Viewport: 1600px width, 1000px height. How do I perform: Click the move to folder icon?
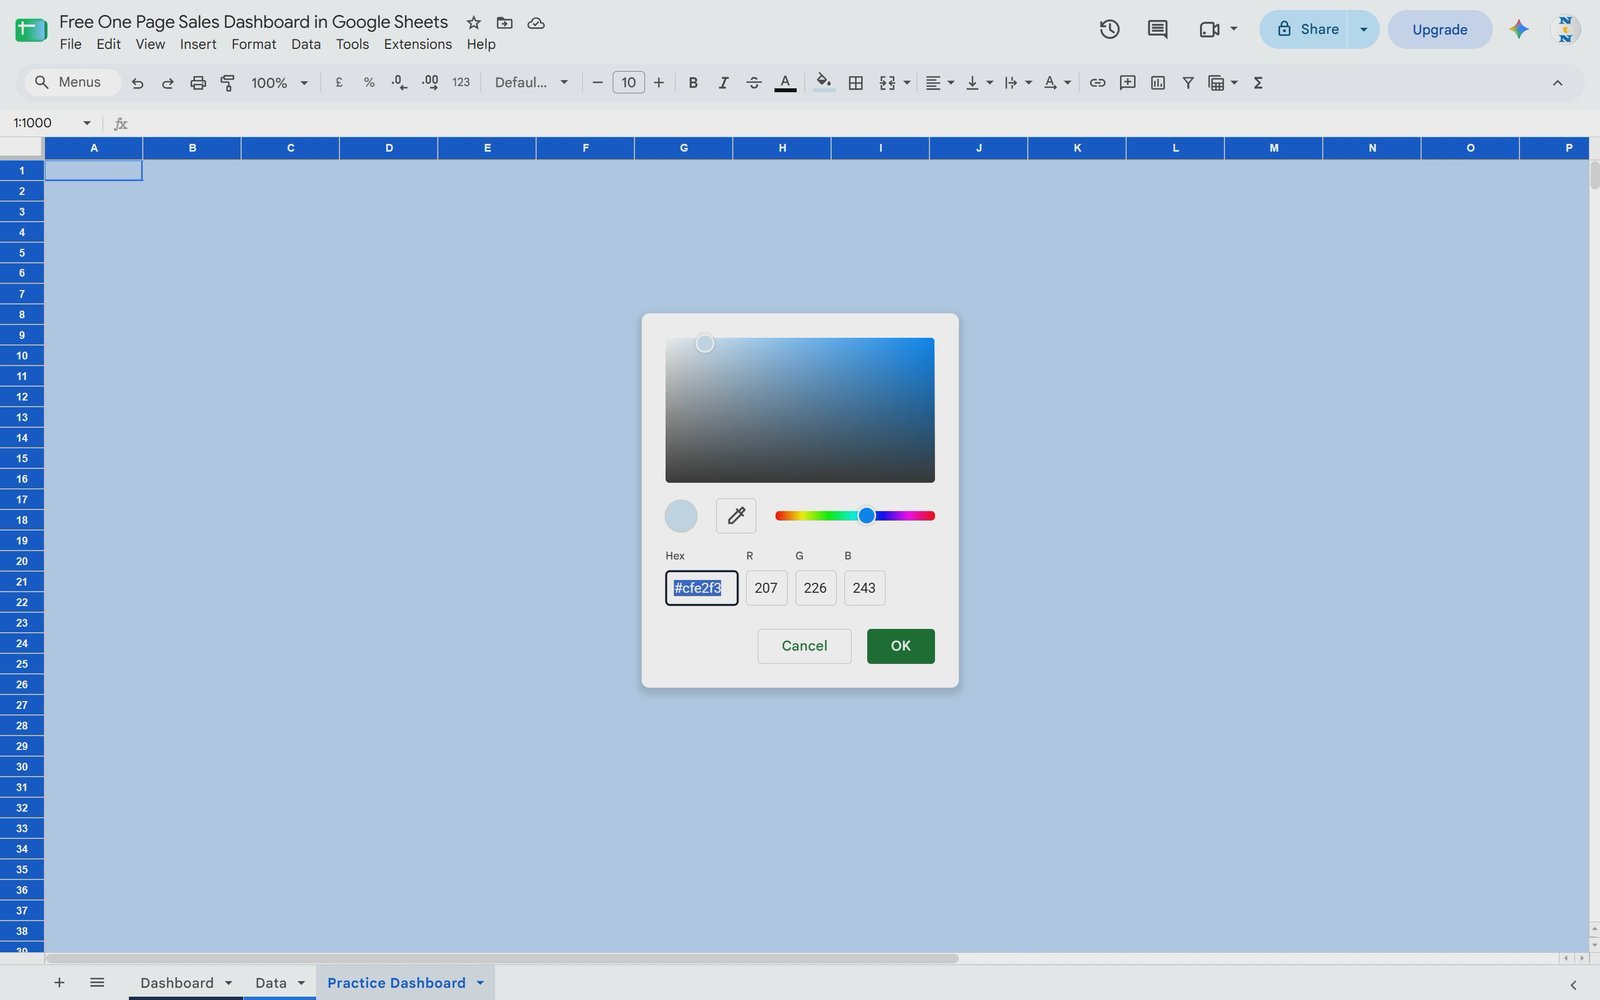click(x=505, y=22)
